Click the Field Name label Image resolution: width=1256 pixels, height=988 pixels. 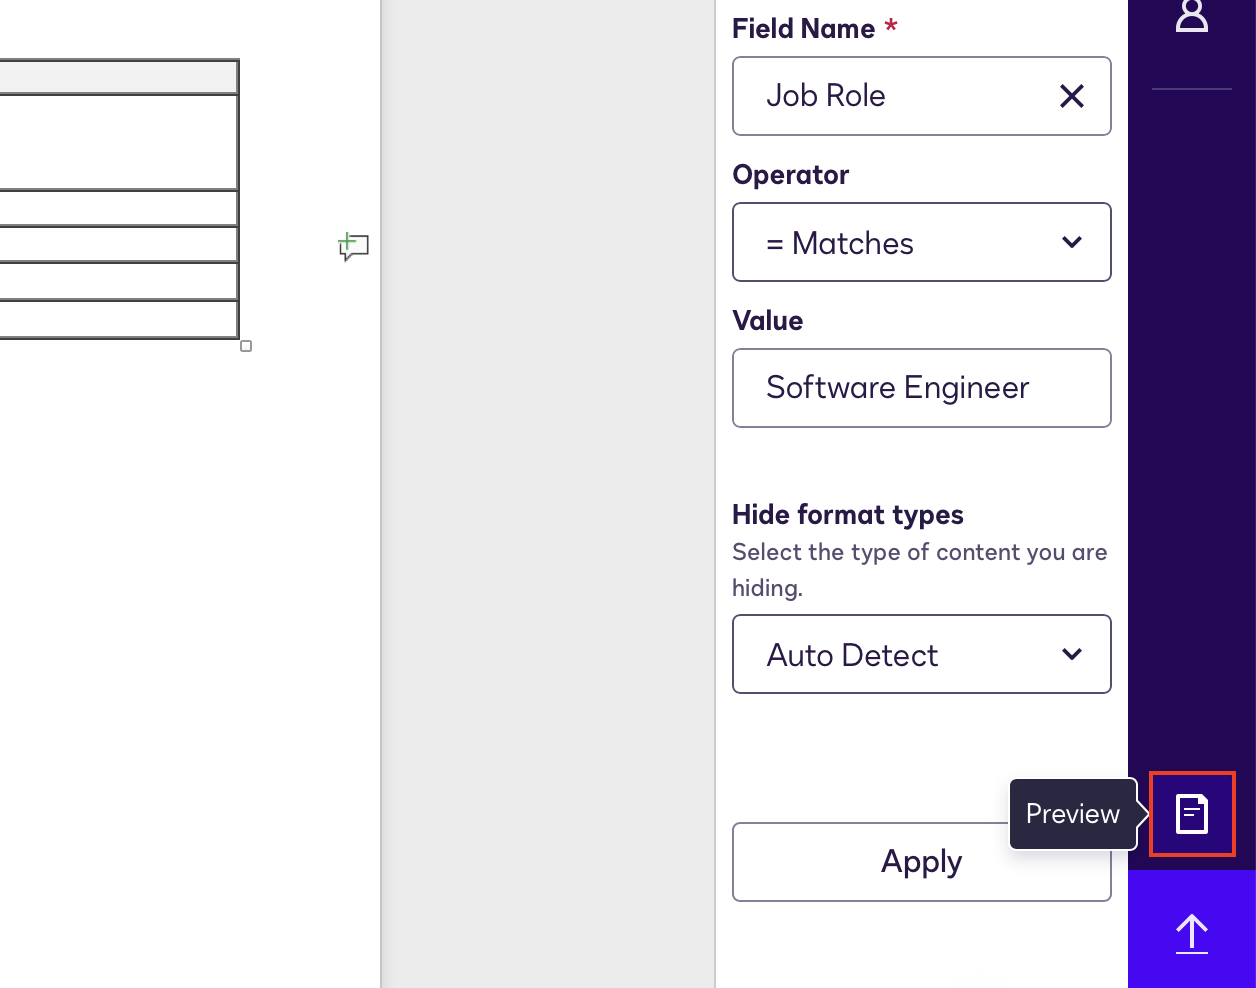(804, 28)
